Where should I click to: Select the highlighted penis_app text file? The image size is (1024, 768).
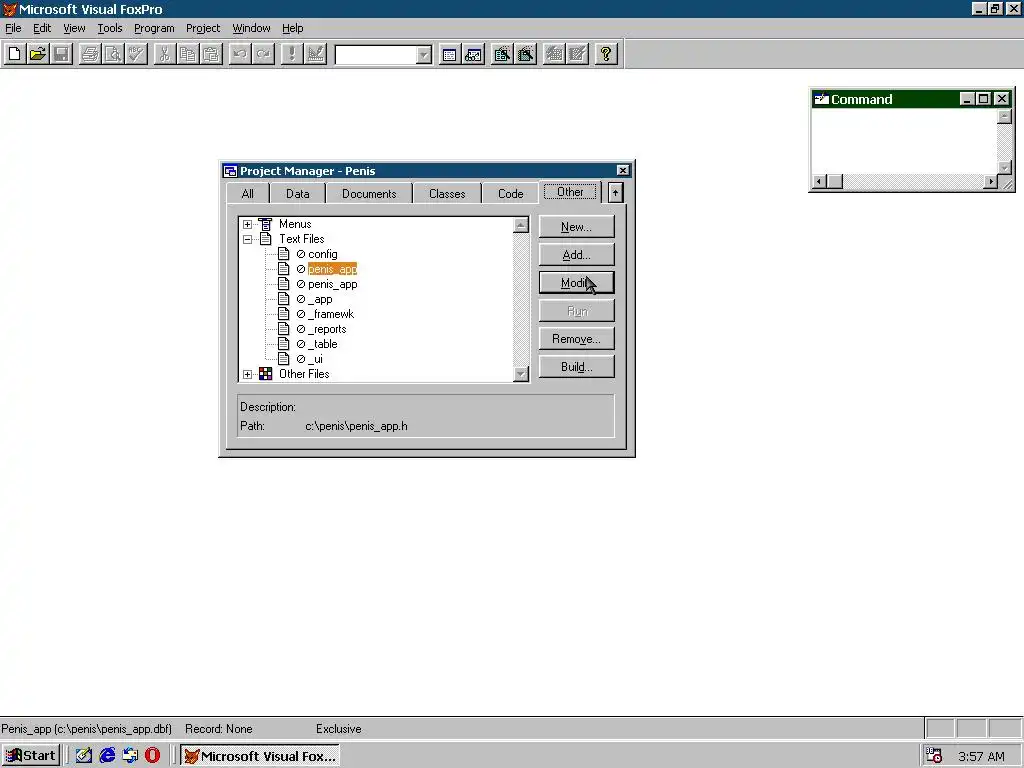click(332, 269)
